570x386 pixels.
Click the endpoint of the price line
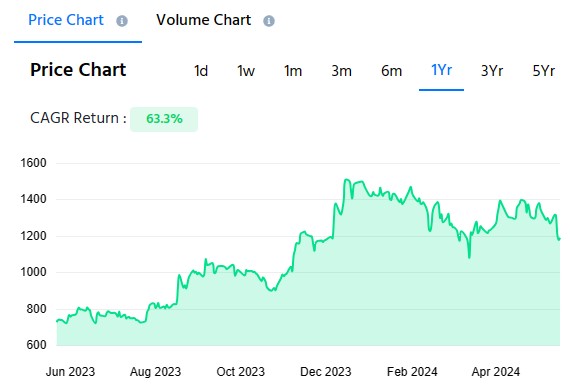click(x=559, y=239)
